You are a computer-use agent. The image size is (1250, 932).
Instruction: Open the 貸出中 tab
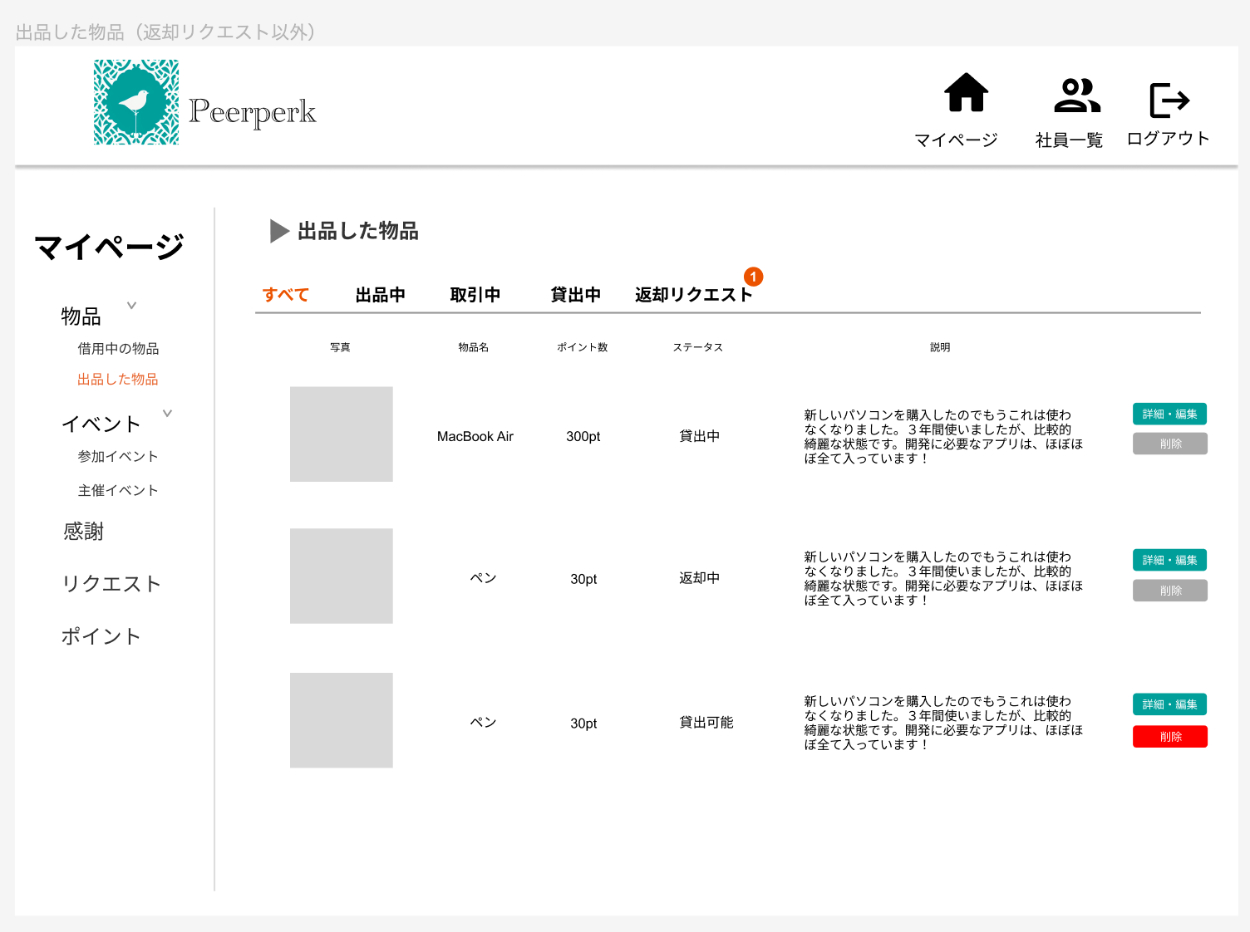point(576,295)
